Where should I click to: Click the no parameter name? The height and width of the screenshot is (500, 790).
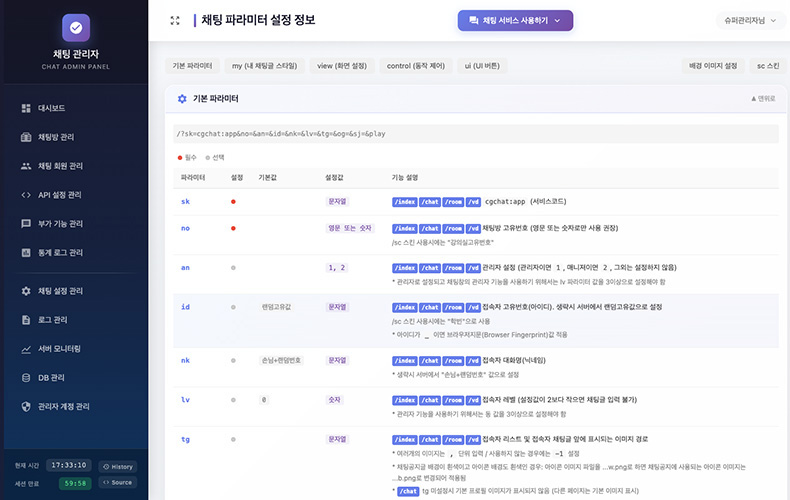pyautogui.click(x=185, y=228)
